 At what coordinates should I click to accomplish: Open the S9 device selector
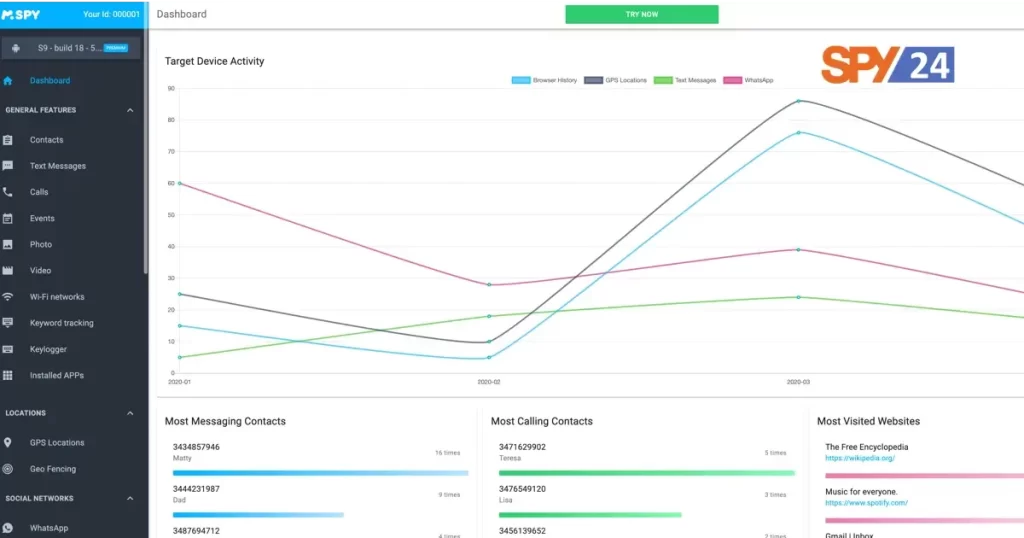pos(71,48)
